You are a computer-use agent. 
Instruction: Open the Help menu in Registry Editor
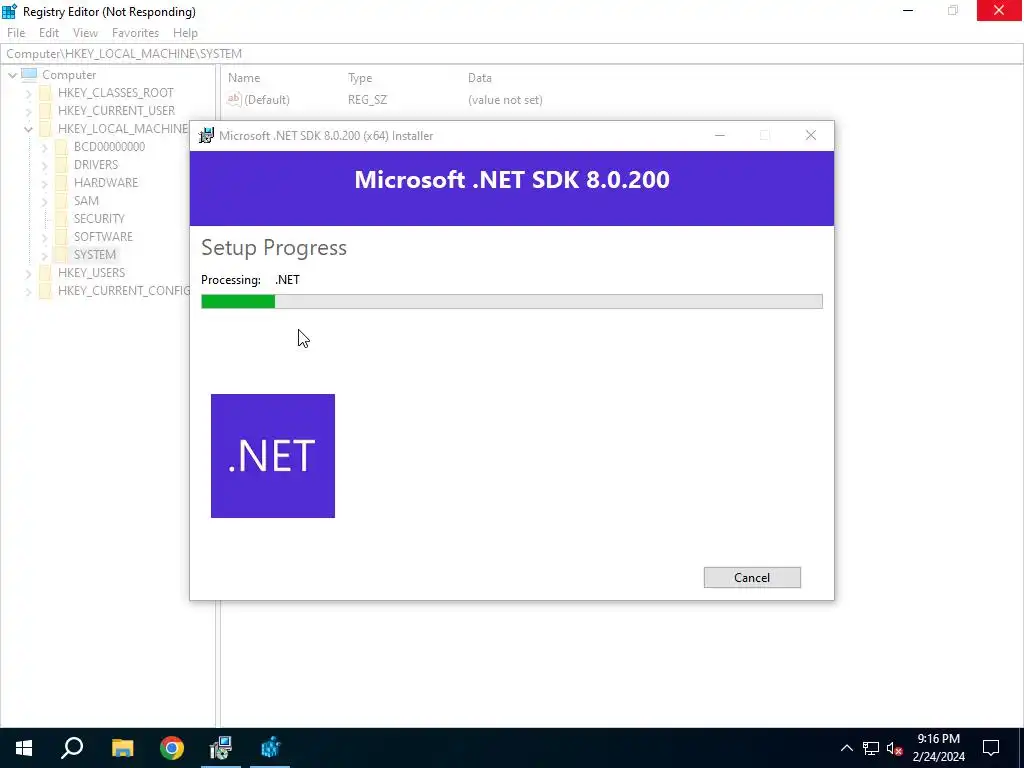pos(185,33)
